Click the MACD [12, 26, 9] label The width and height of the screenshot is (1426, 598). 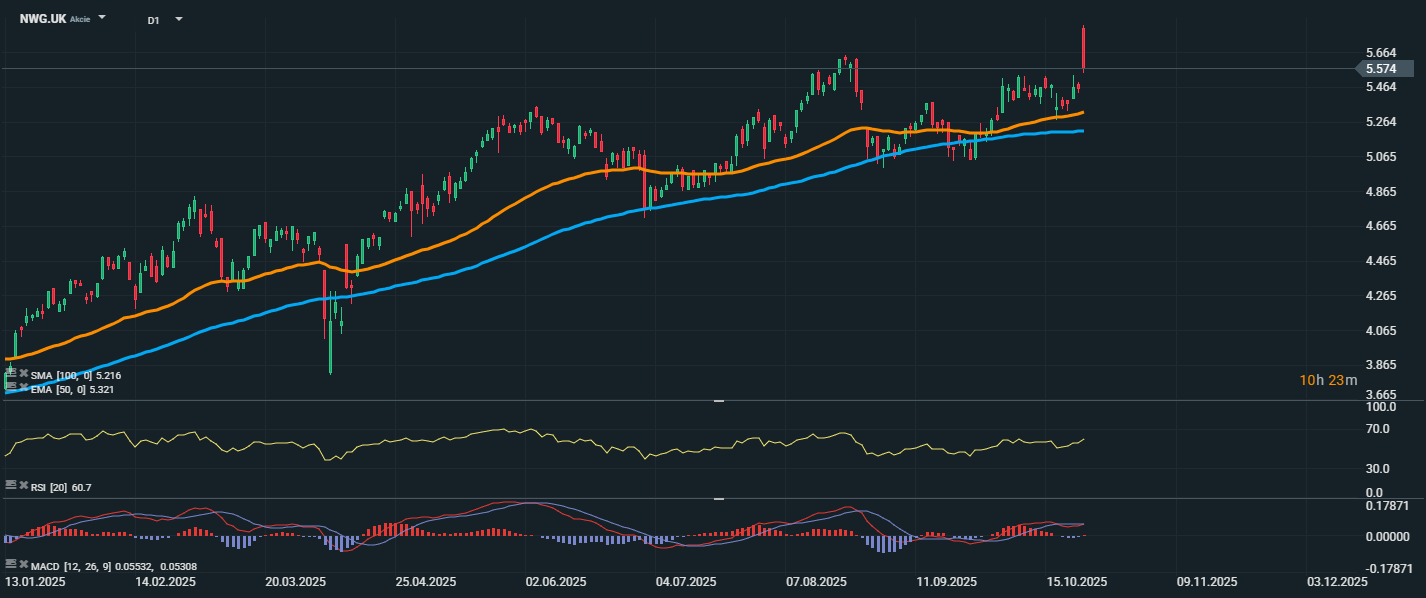pos(66,566)
